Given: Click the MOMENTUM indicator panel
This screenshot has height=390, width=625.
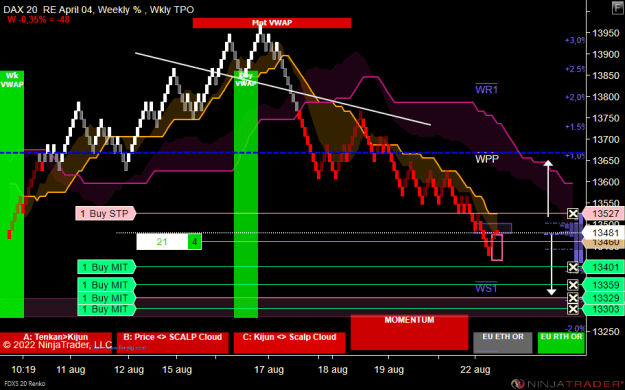Looking at the screenshot, I should [409, 332].
